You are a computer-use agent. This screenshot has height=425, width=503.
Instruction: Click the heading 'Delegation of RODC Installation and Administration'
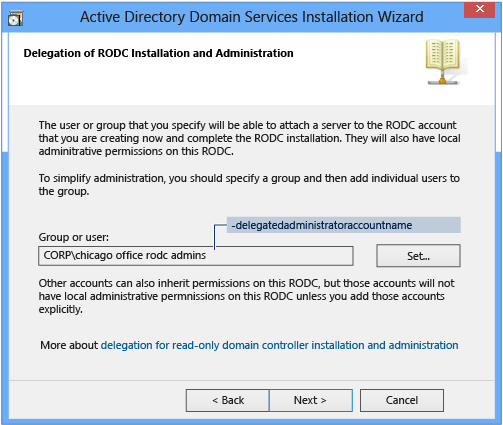pyautogui.click(x=158, y=53)
